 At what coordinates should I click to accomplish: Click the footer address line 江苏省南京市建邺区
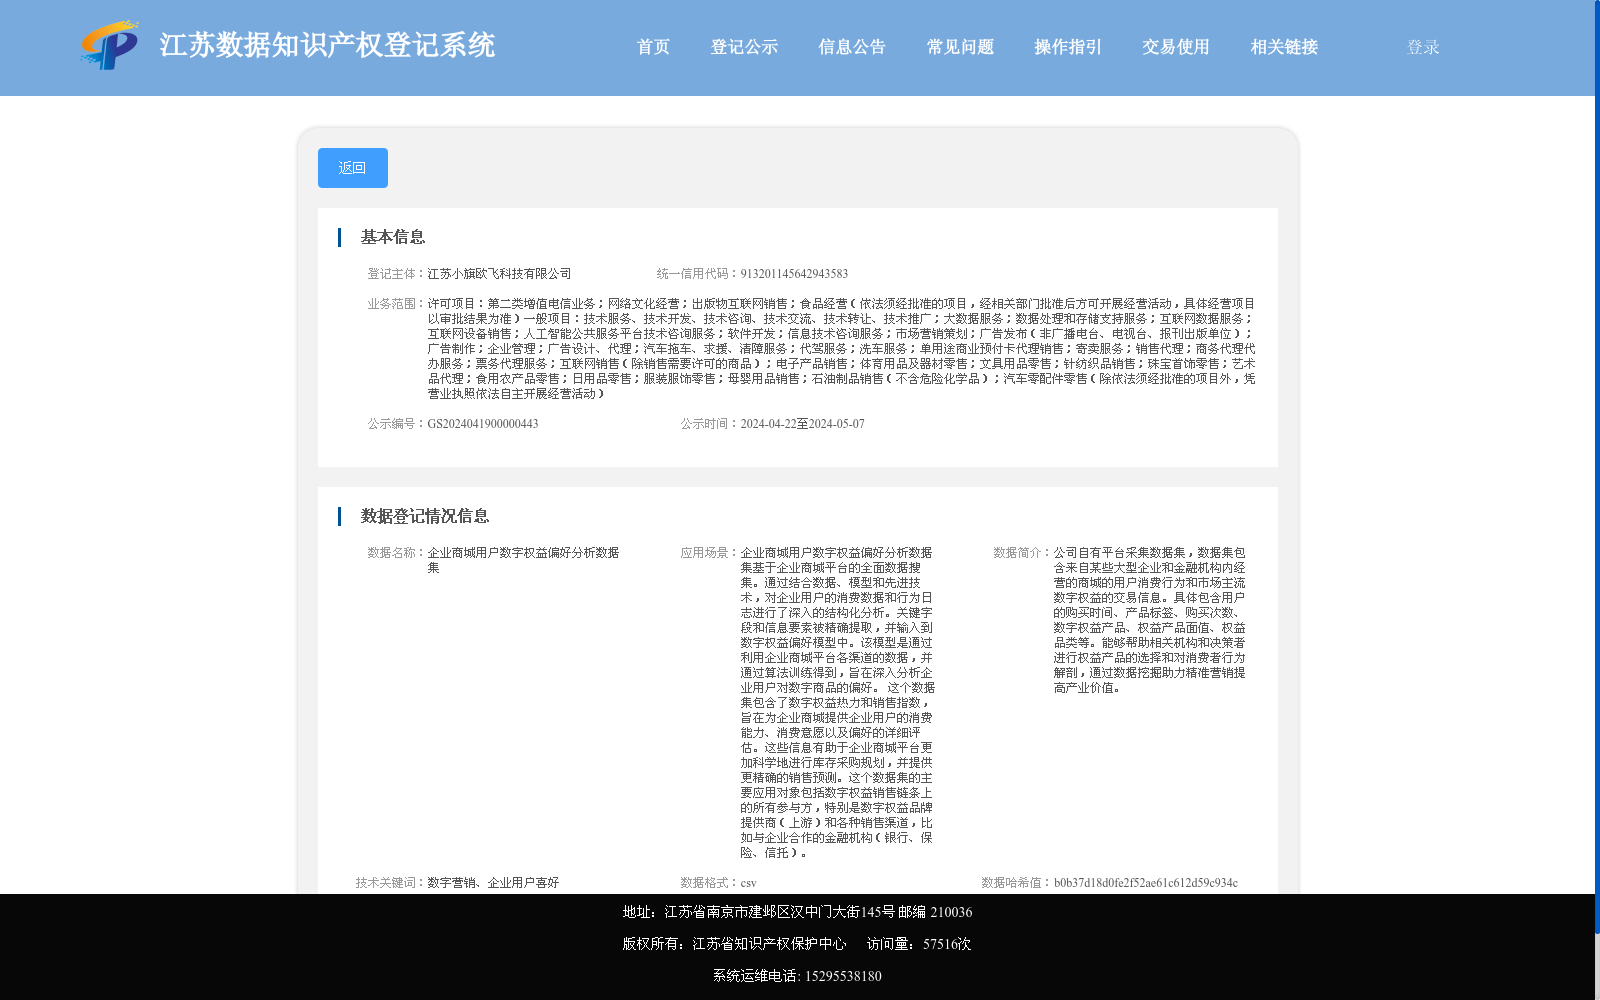[797, 912]
